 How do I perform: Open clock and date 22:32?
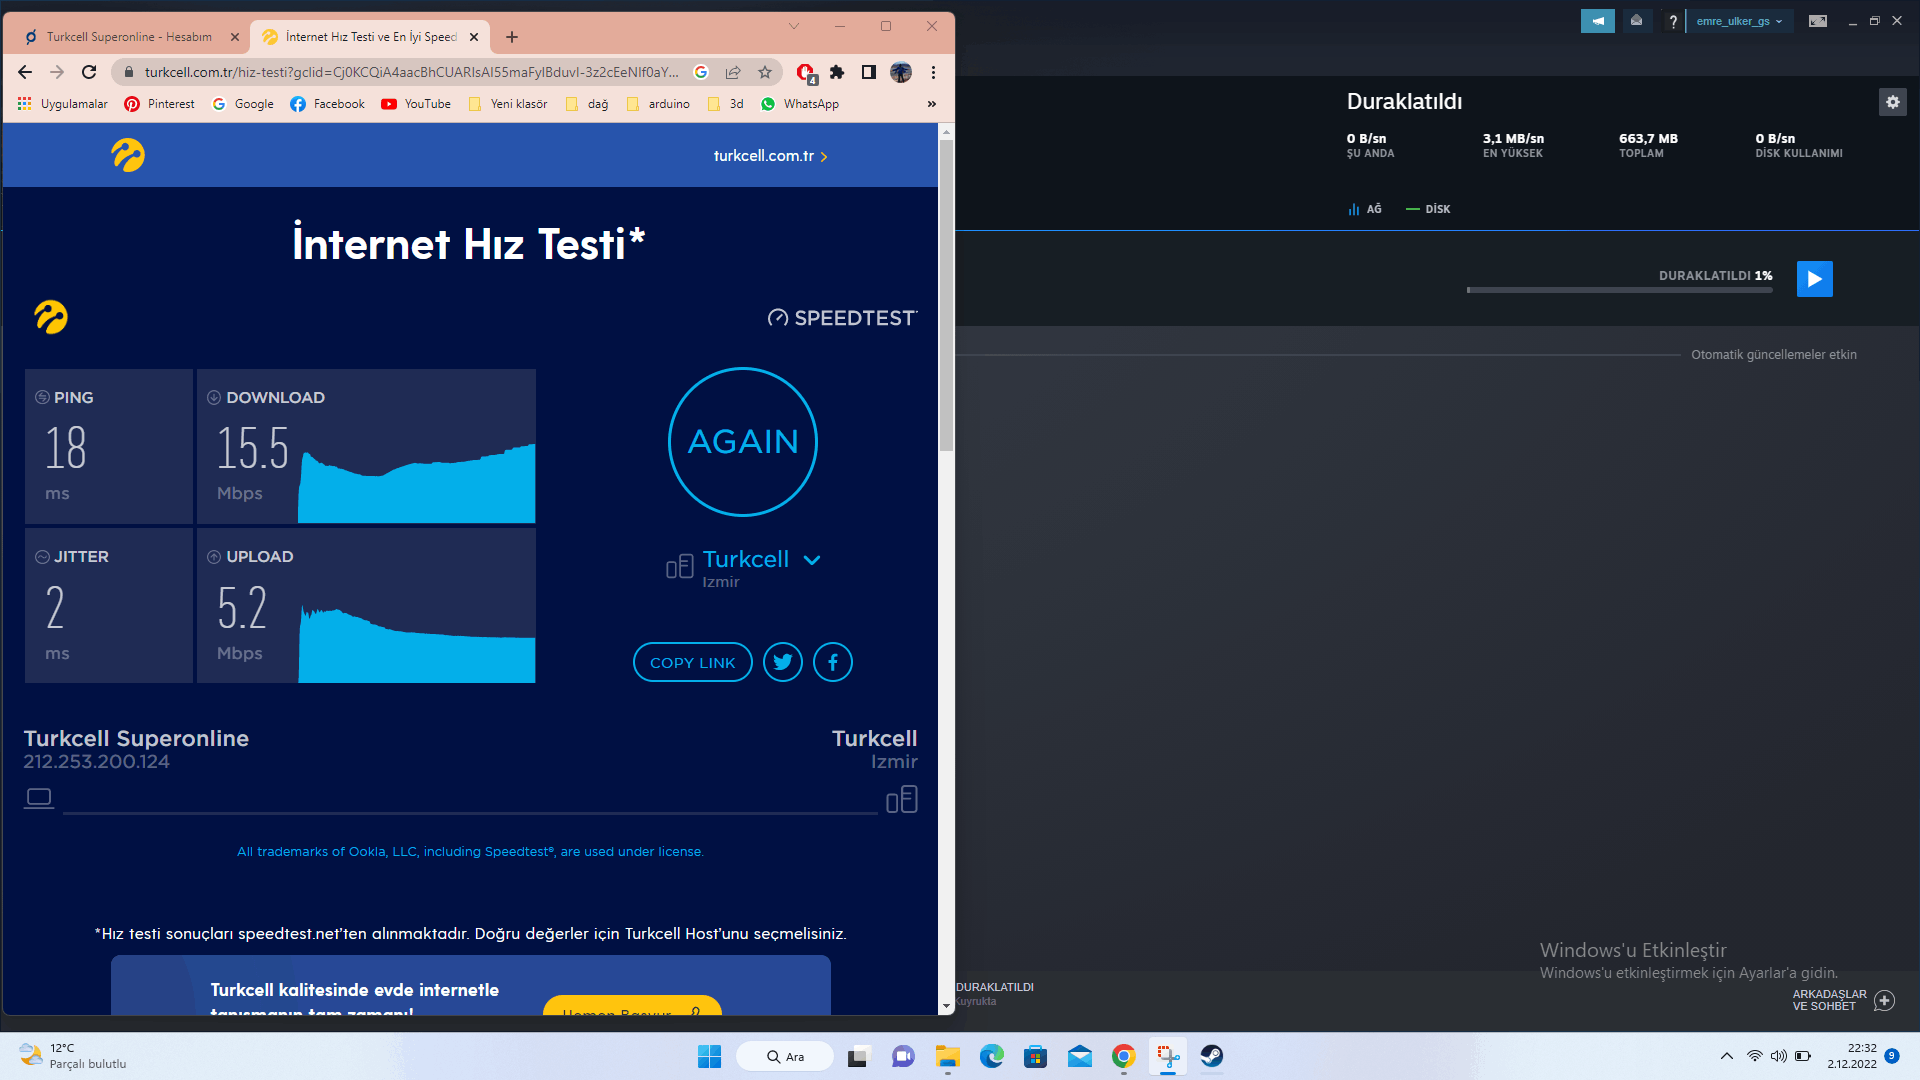click(1852, 1056)
